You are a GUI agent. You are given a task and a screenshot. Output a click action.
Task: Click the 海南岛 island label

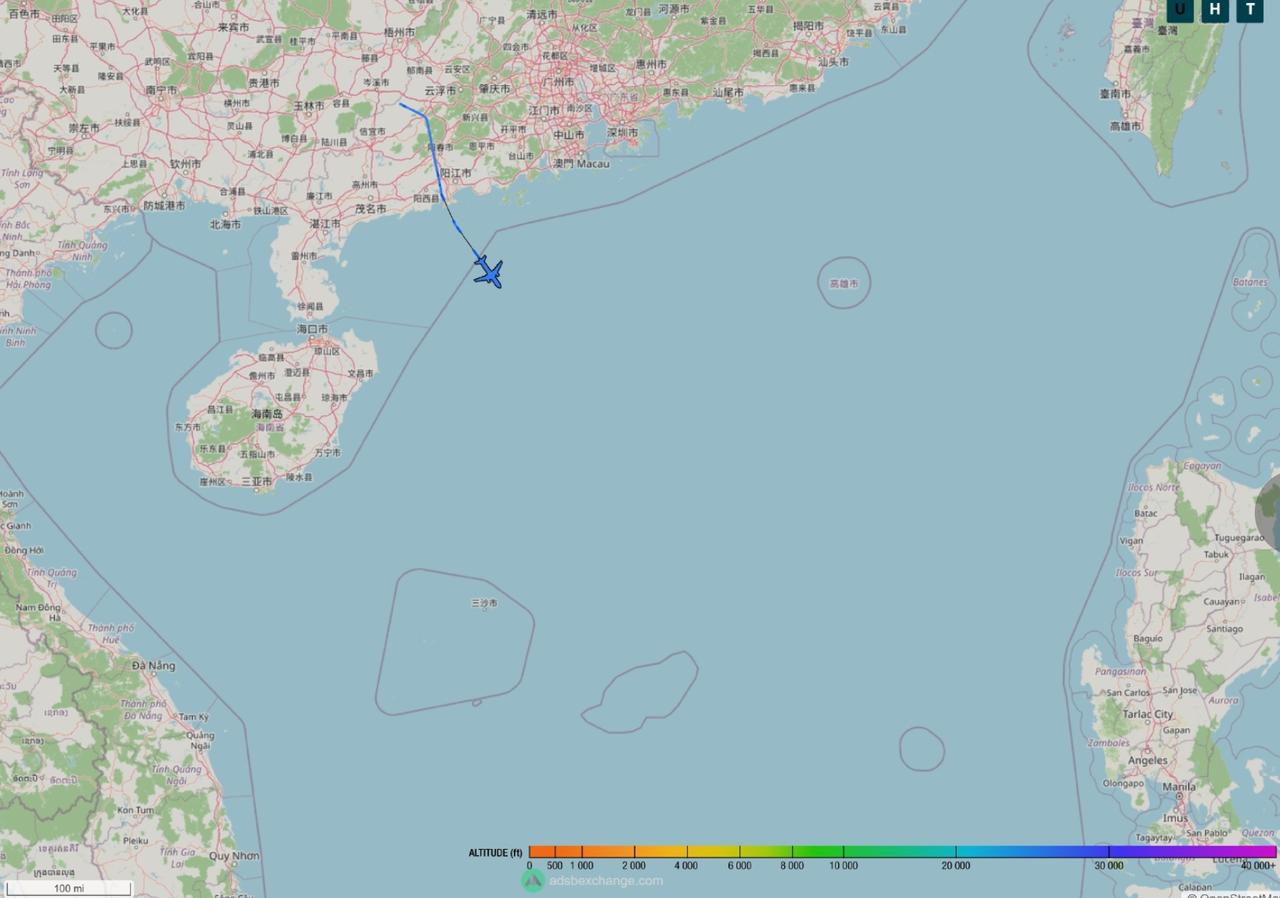pyautogui.click(x=267, y=413)
